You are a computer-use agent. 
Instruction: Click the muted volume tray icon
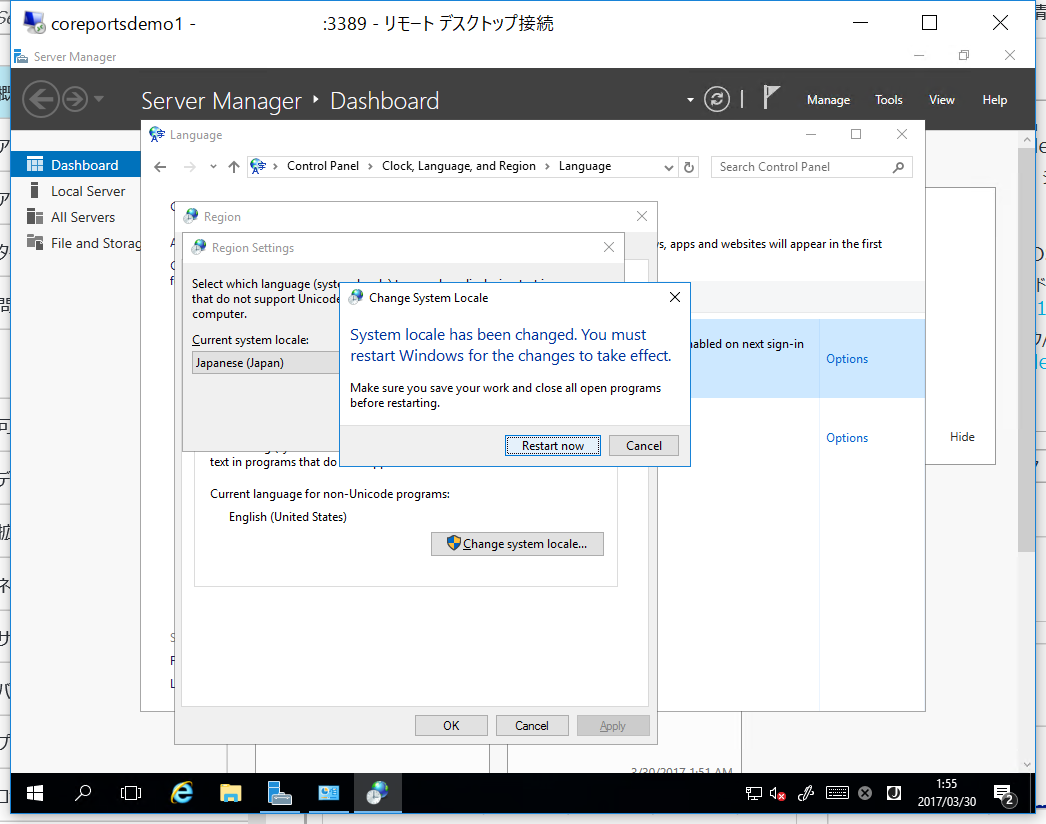[x=777, y=793]
